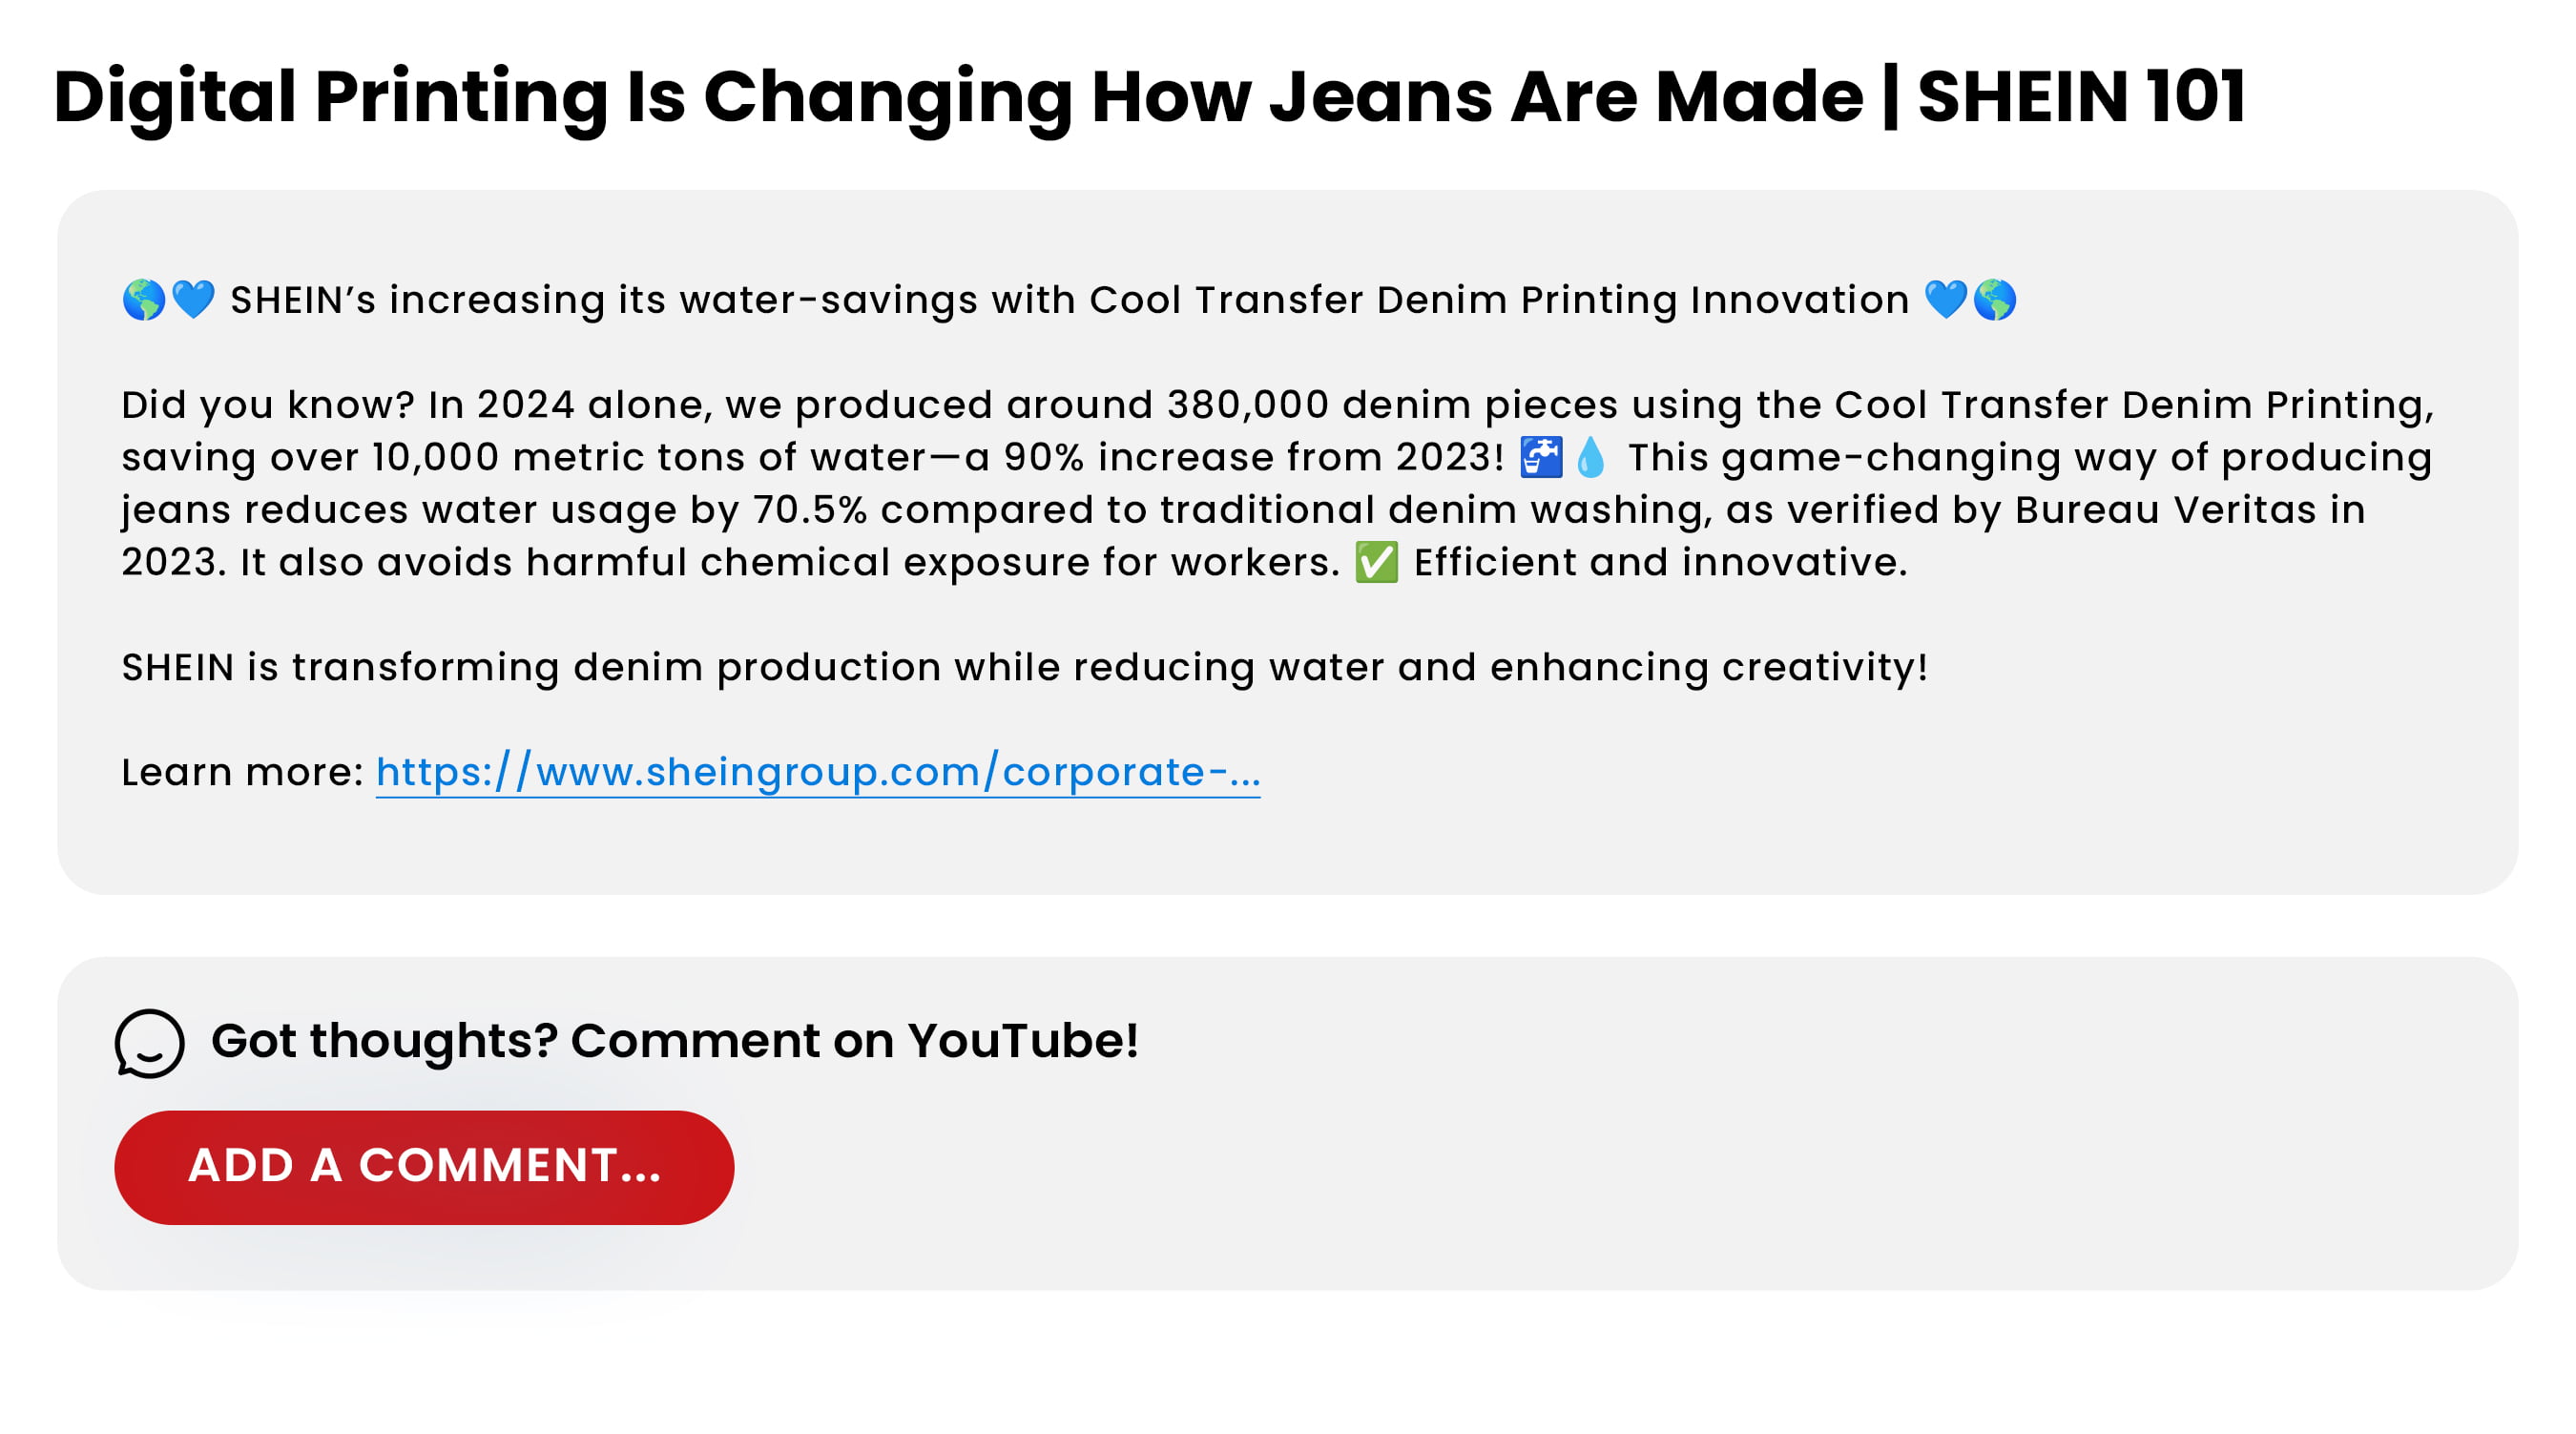Click the "Efficient and innovative." text

click(1660, 563)
